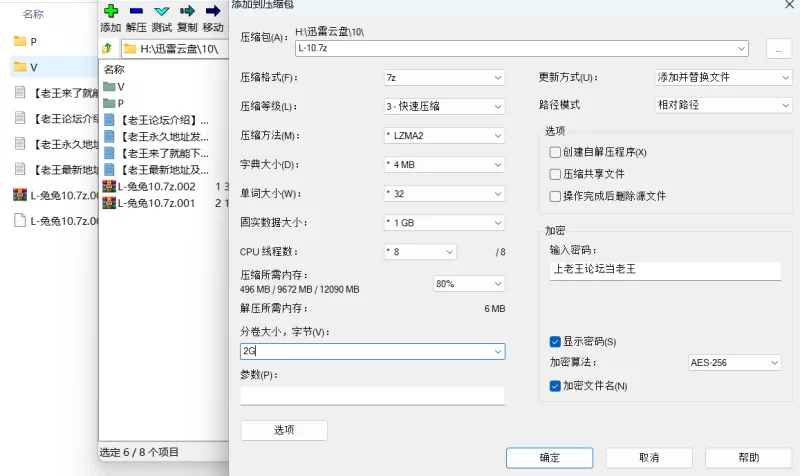800x476 pixels.
Task: Uncheck 加密文件名 checkbox
Action: click(555, 386)
